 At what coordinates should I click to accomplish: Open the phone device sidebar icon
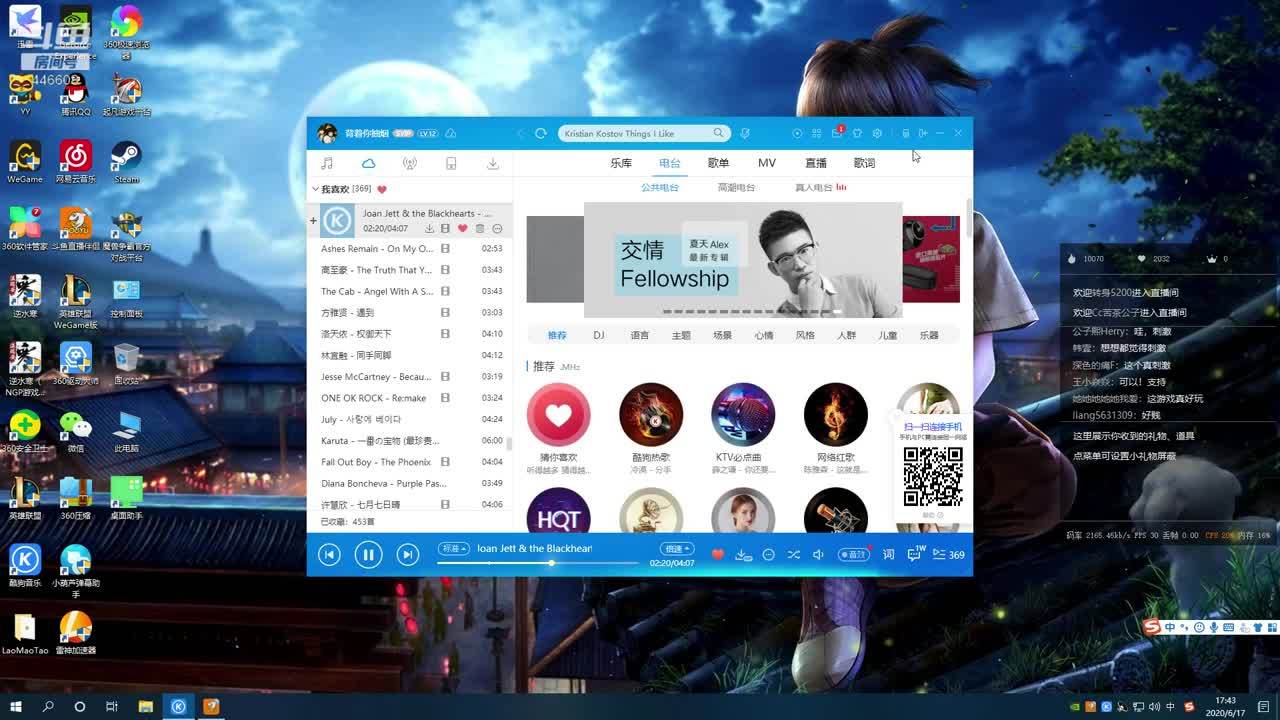point(451,163)
